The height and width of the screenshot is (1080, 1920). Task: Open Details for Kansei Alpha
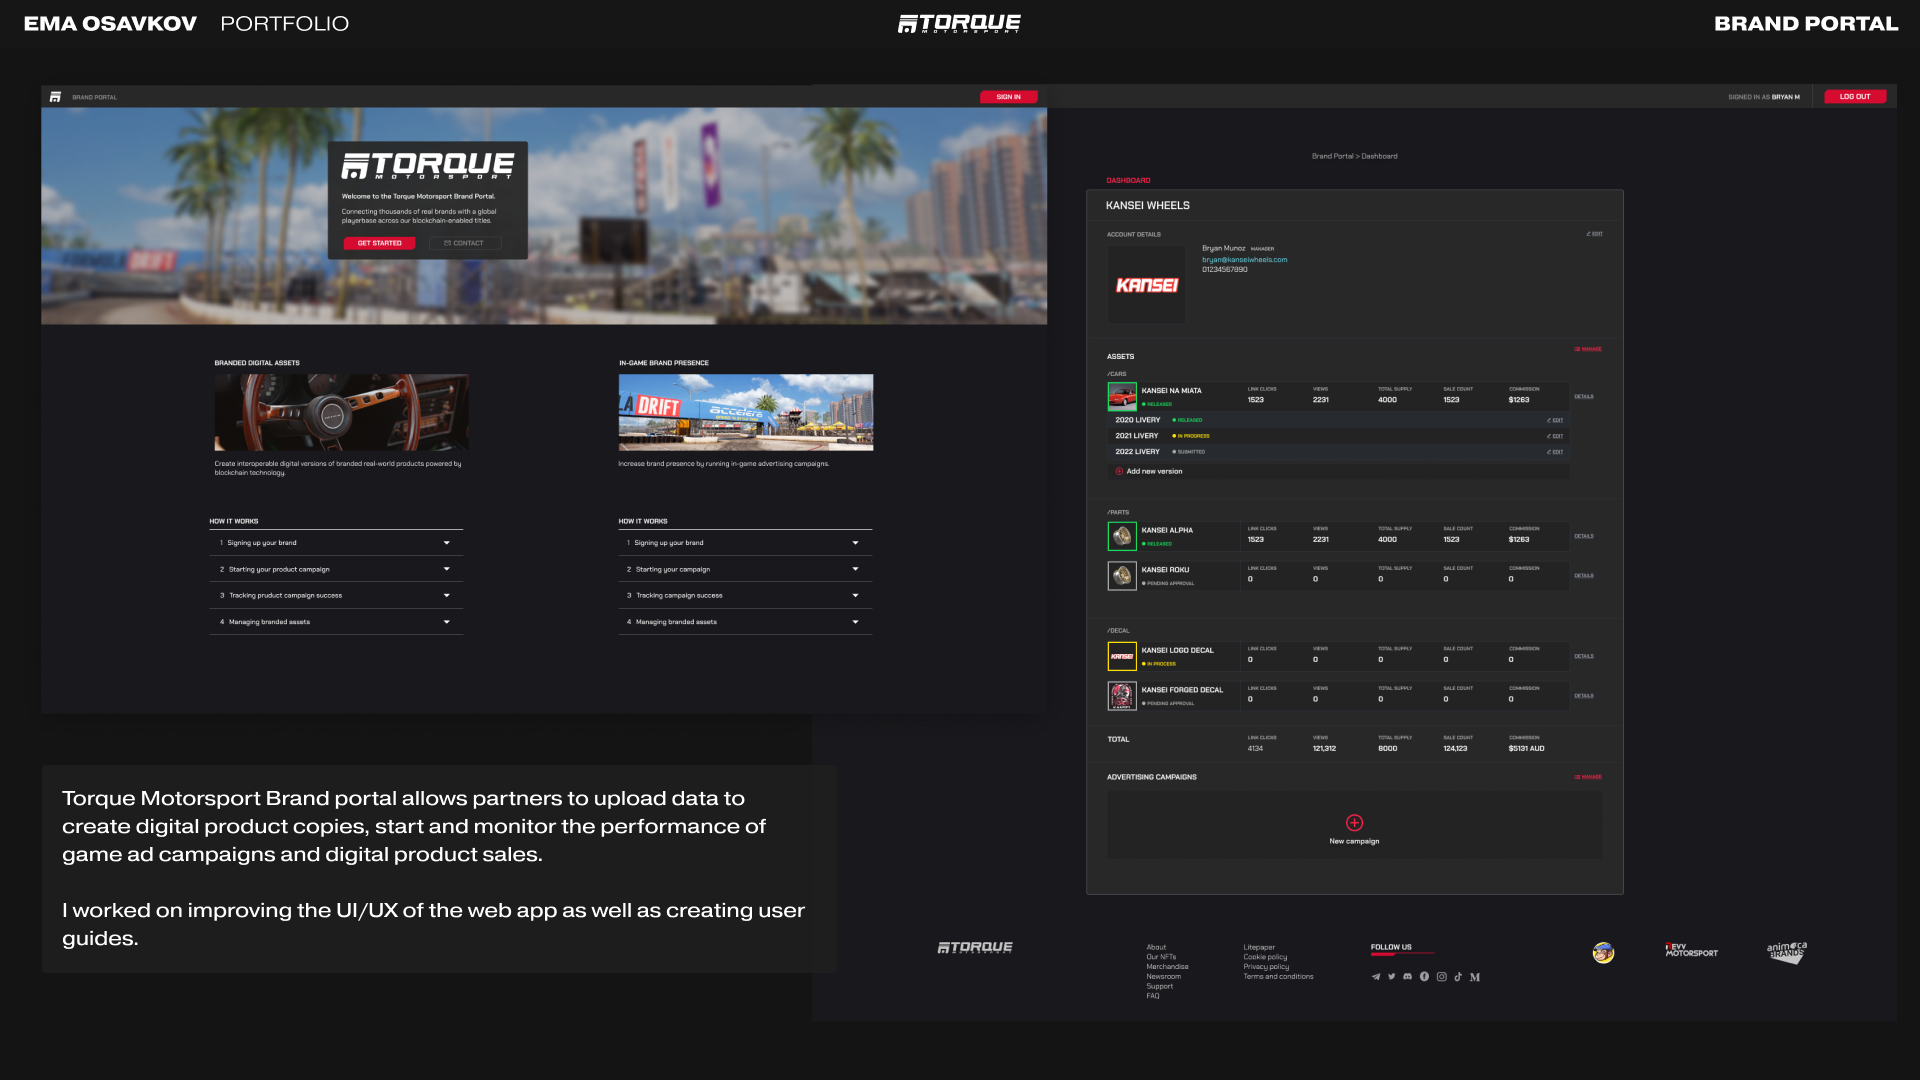pos(1584,536)
